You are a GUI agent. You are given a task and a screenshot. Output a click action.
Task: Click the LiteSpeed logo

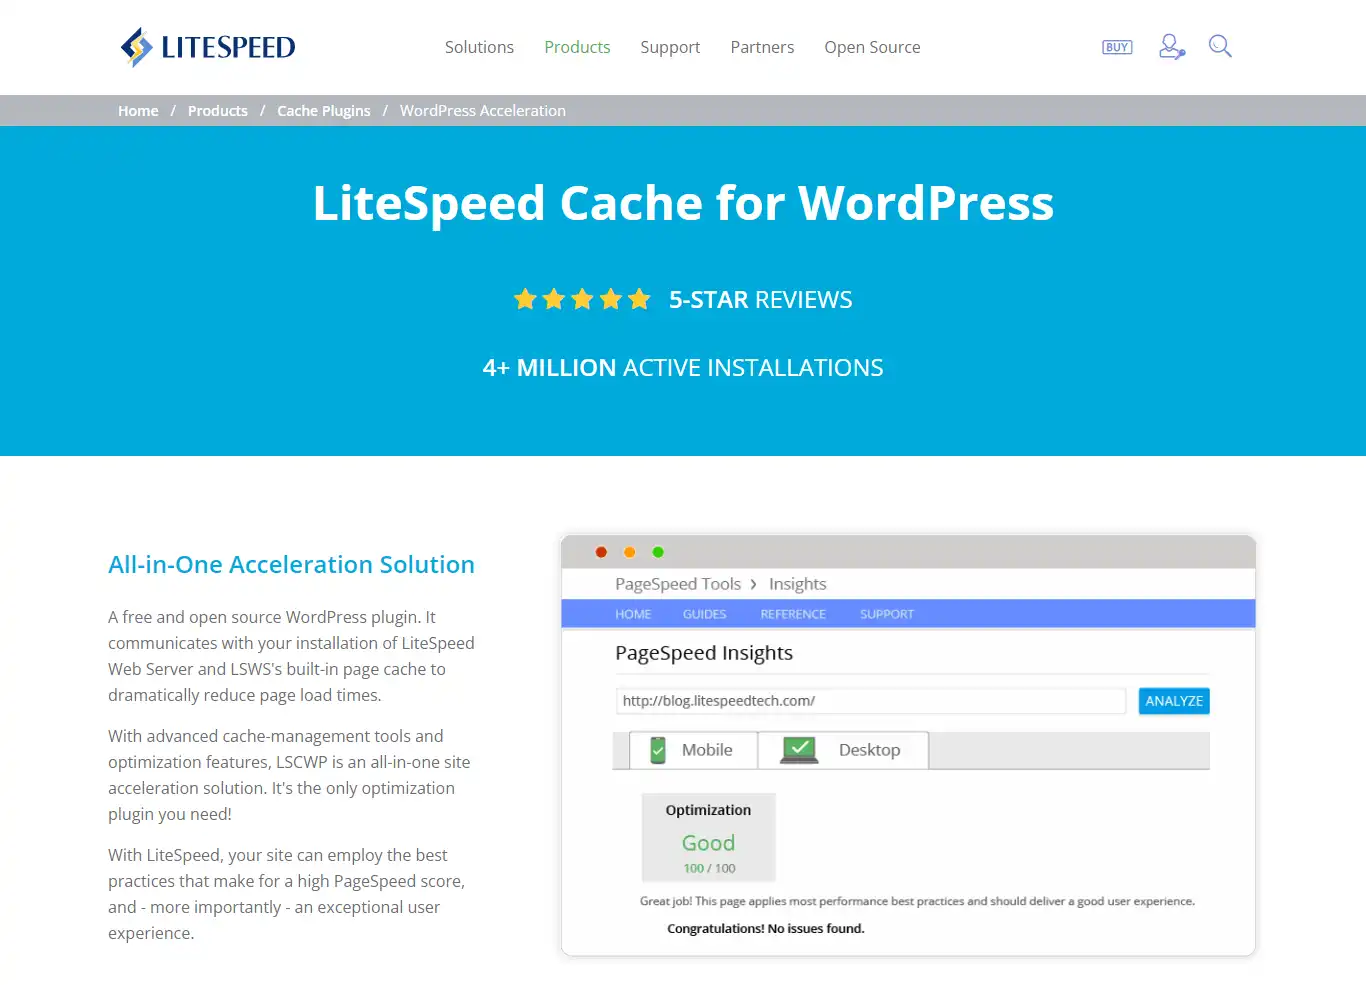click(x=208, y=47)
